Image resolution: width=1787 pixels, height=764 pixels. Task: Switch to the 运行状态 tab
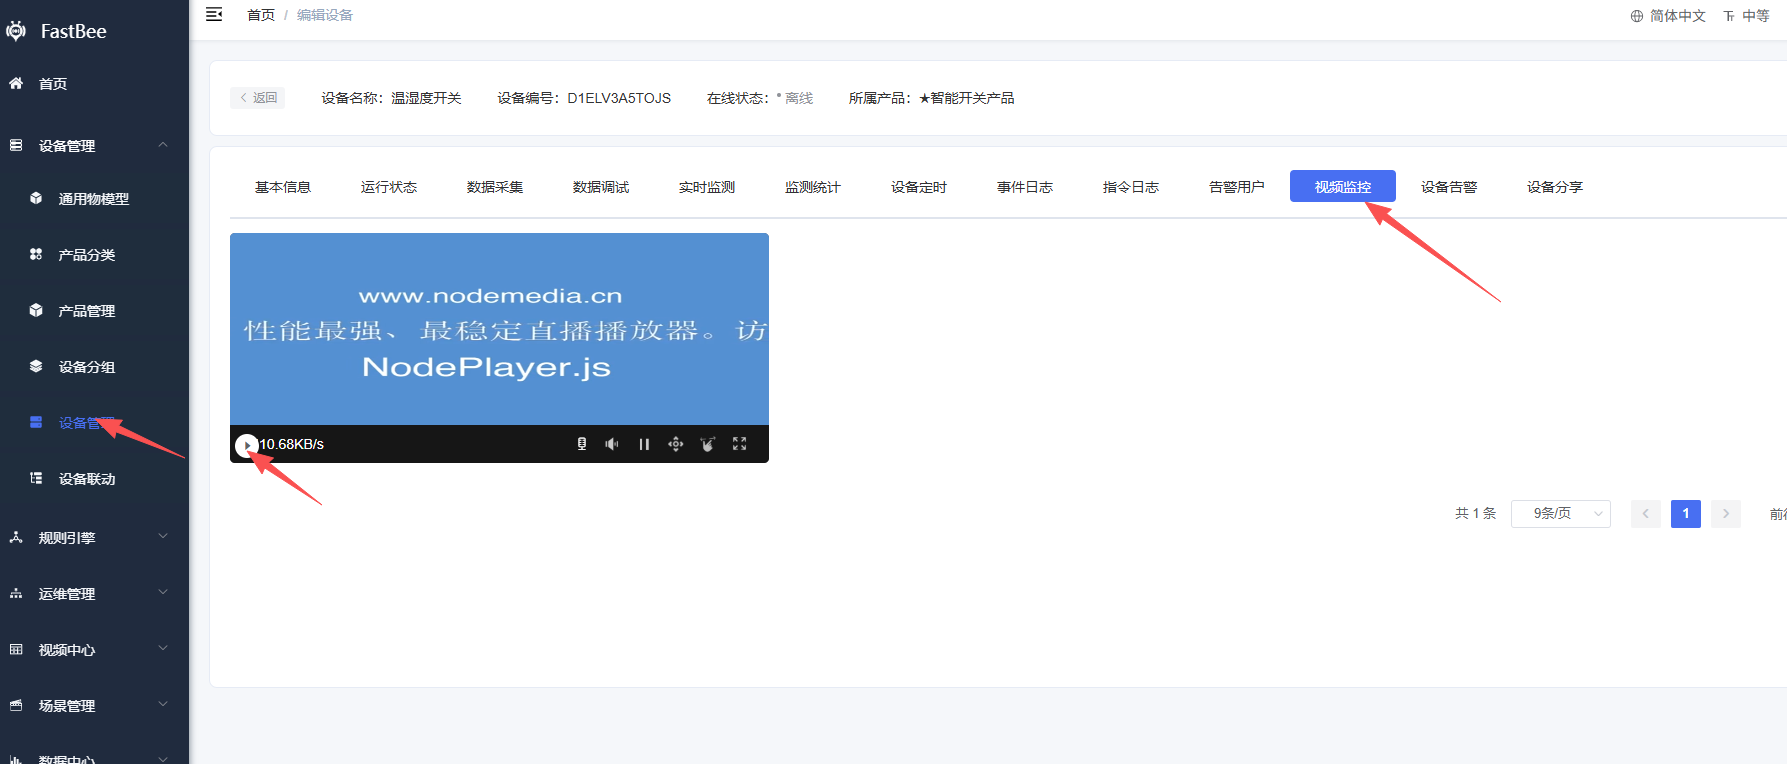pyautogui.click(x=389, y=187)
